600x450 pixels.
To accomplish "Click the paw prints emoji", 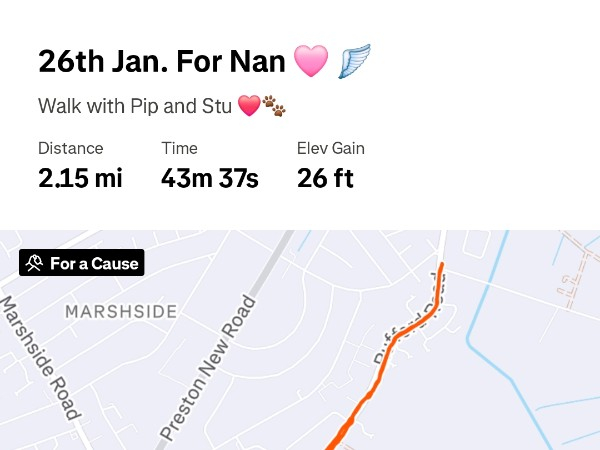I will [273, 105].
